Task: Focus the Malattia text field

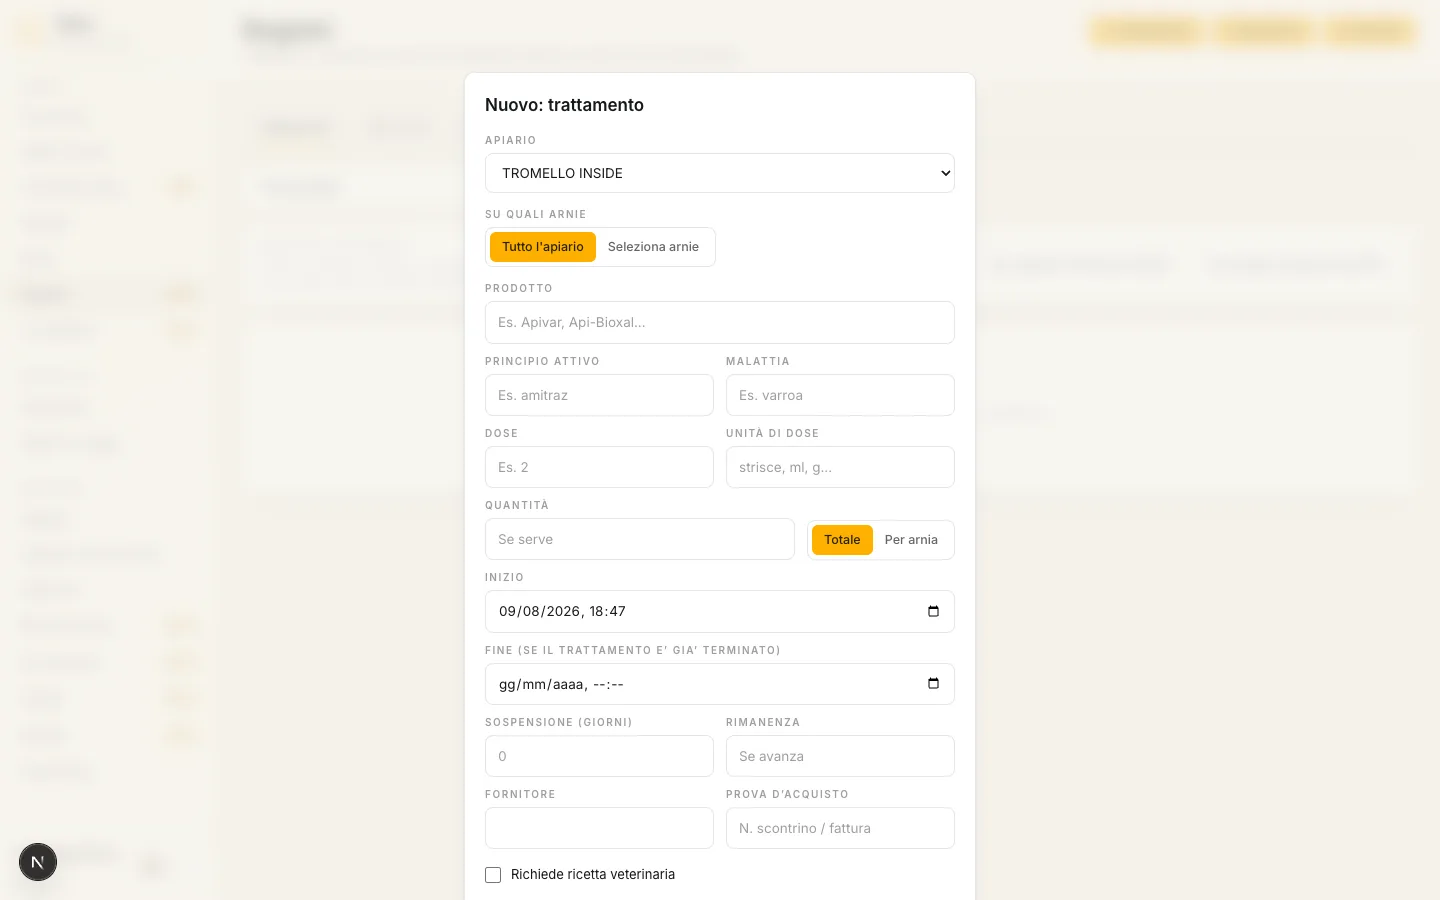Action: 840,395
